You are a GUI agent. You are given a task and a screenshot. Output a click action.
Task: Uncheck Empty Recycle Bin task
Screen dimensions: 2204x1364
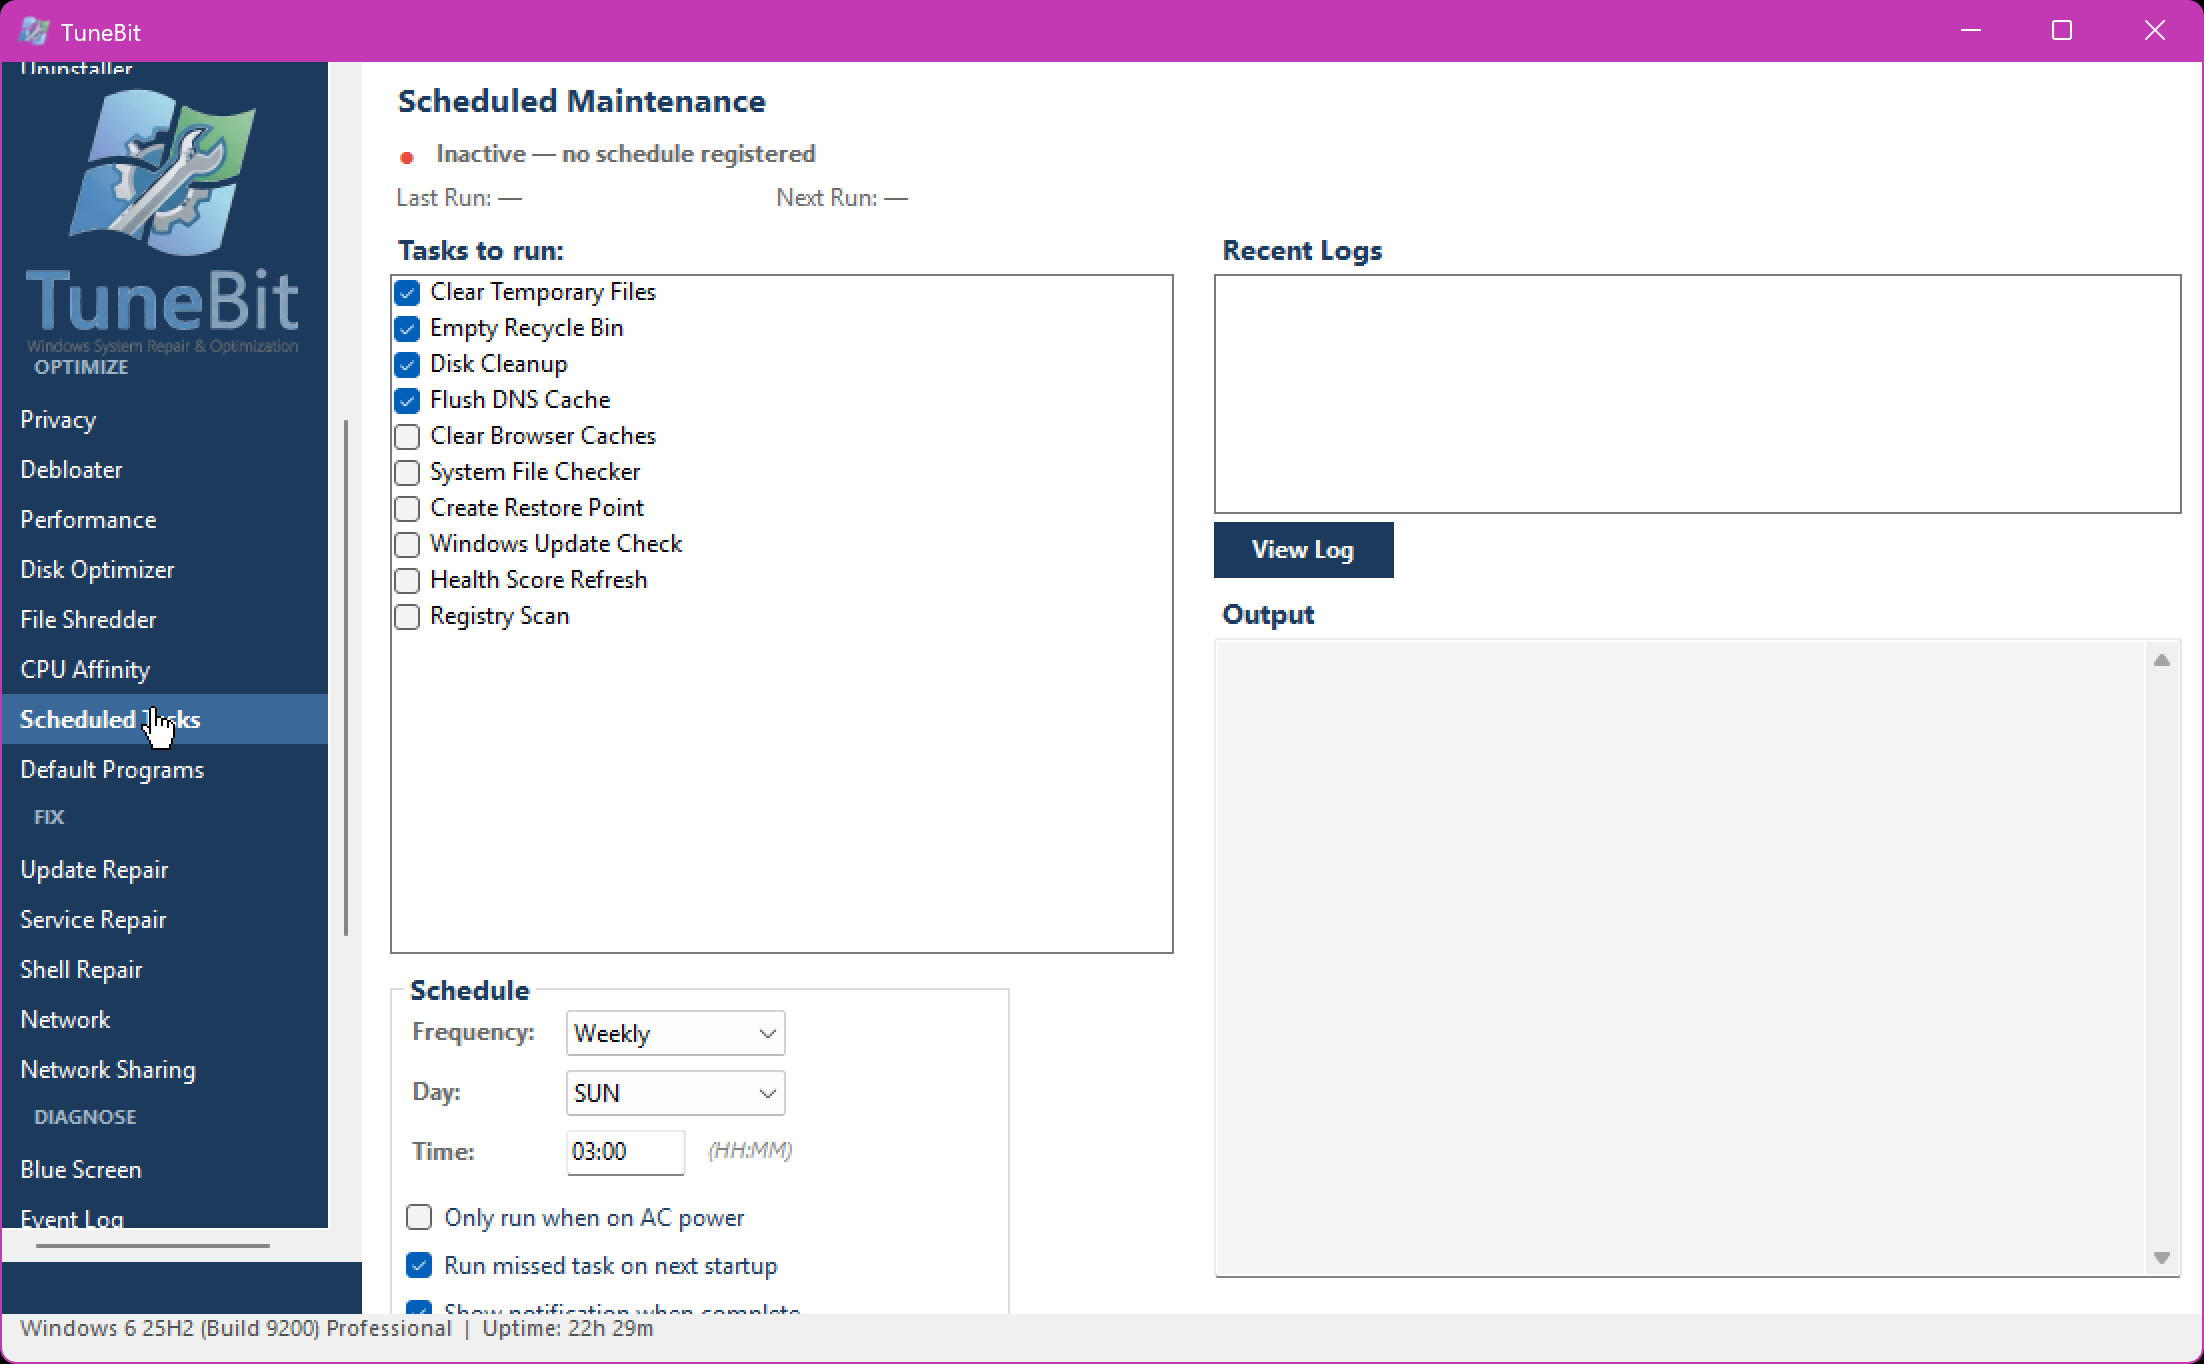[407, 329]
